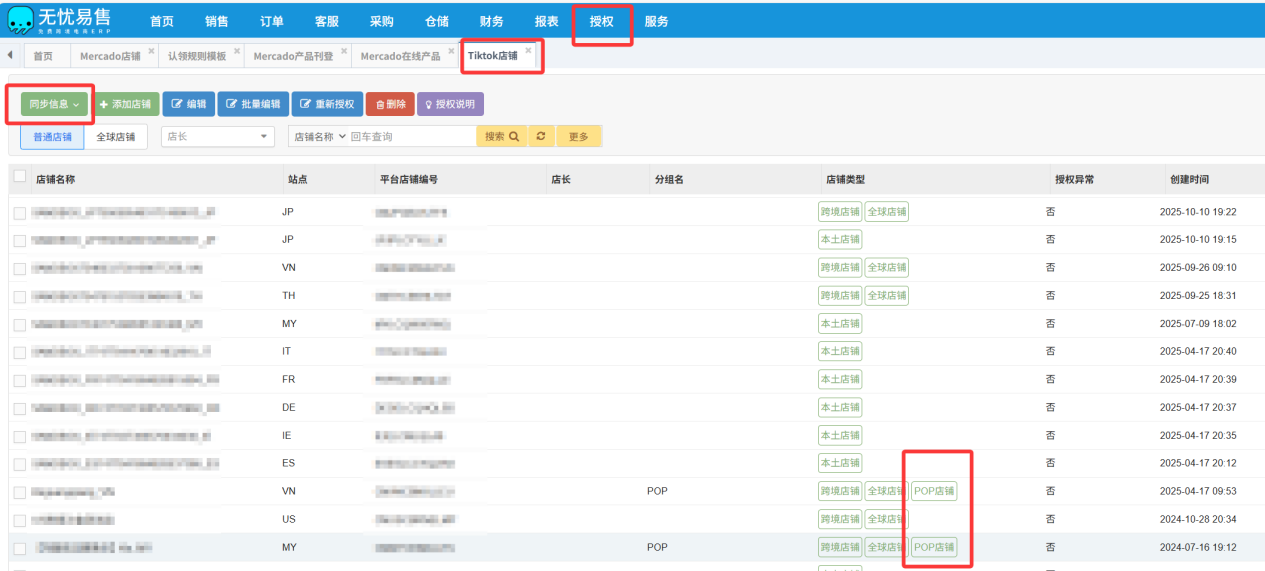The height and width of the screenshot is (571, 1265).
Task: Expand the 同步信息 dropdown button
Action: (x=54, y=104)
